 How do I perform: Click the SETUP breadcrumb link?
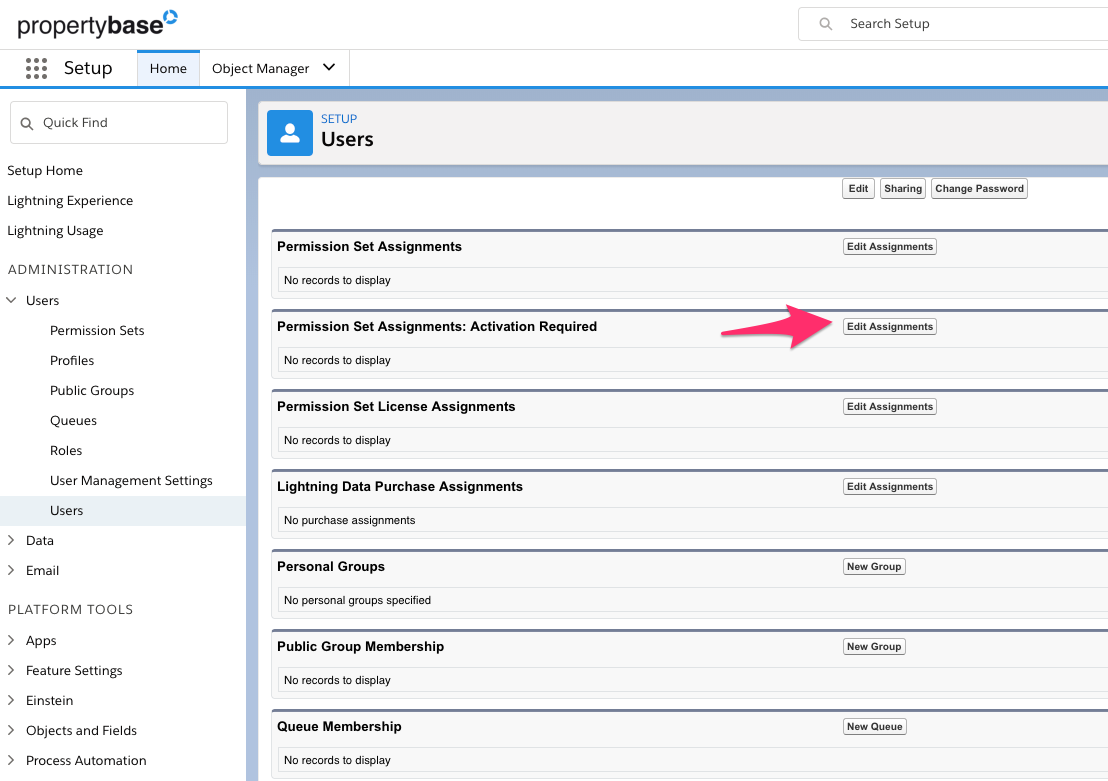tap(339, 119)
